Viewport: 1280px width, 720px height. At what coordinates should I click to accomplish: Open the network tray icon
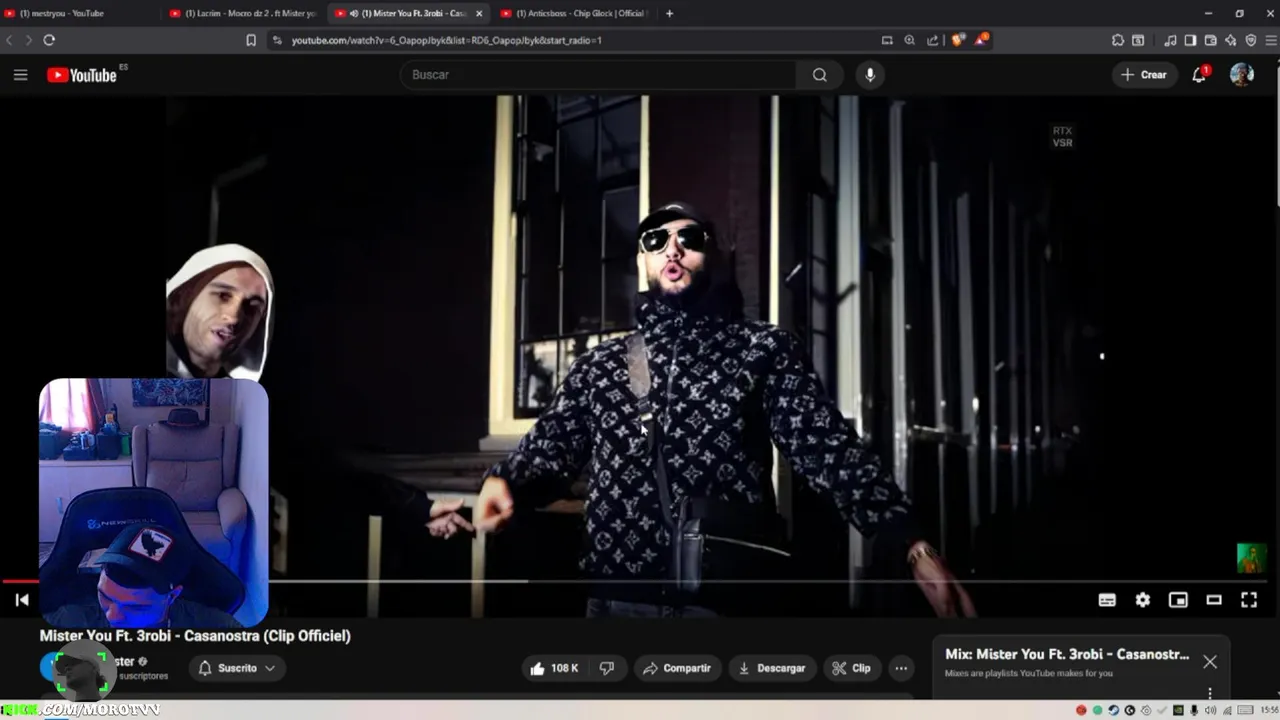click(x=1227, y=710)
